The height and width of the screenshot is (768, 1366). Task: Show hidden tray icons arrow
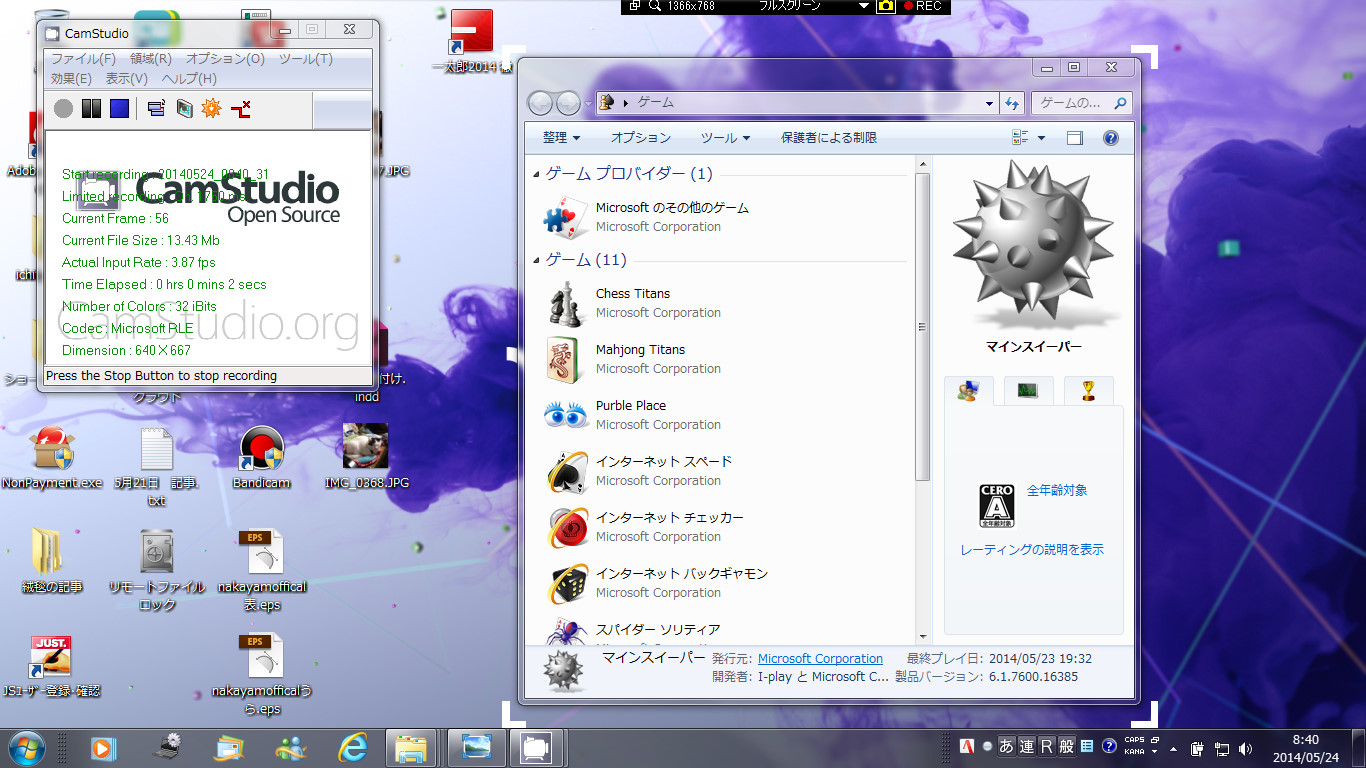(x=1173, y=748)
